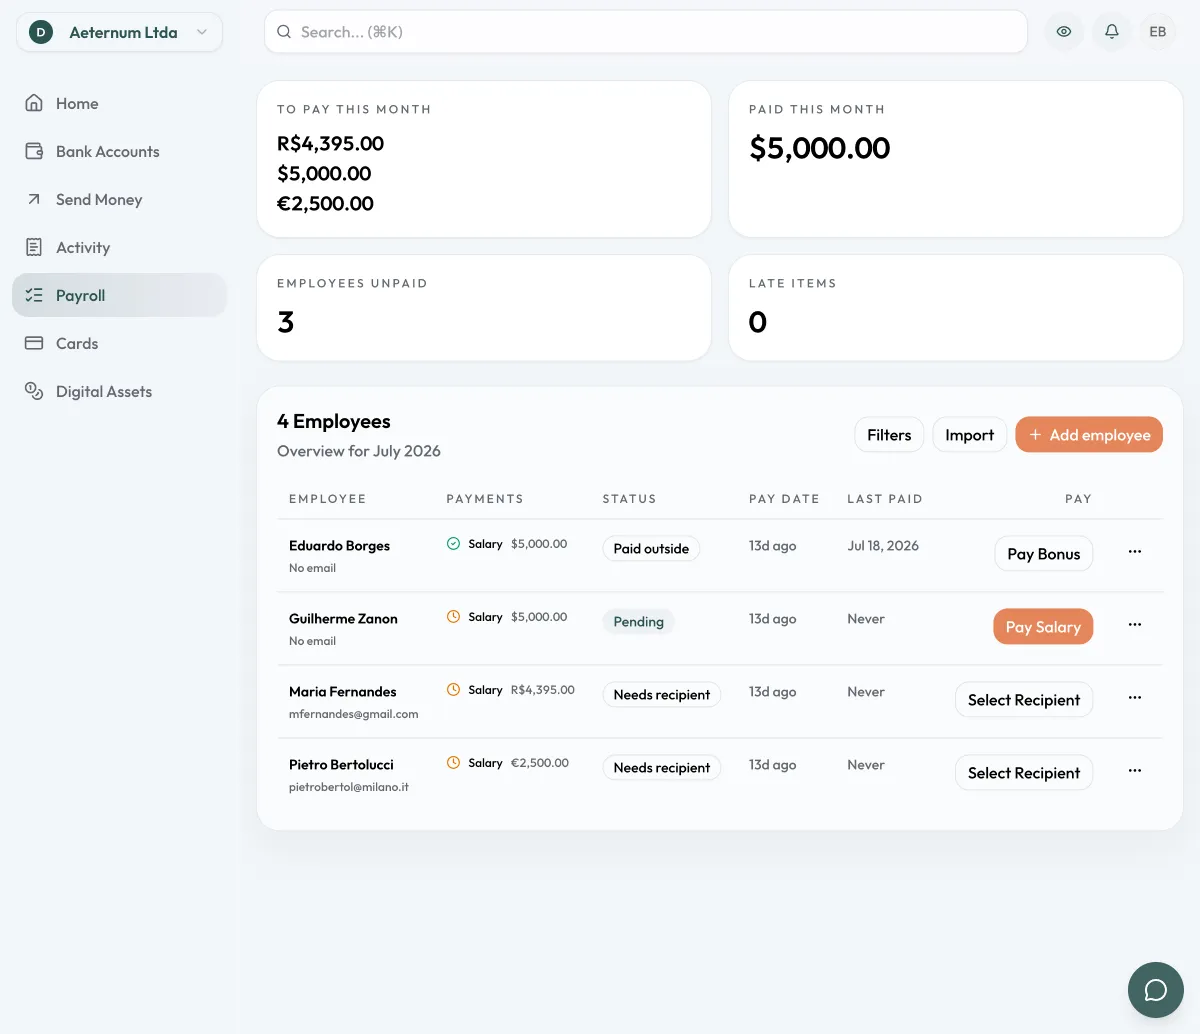Open the Activity page
This screenshot has width=1200, height=1034.
(x=120, y=247)
